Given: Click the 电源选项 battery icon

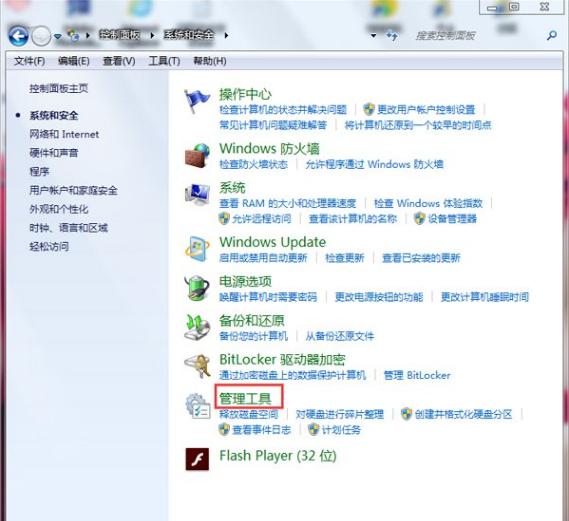Looking at the screenshot, I should tap(197, 288).
